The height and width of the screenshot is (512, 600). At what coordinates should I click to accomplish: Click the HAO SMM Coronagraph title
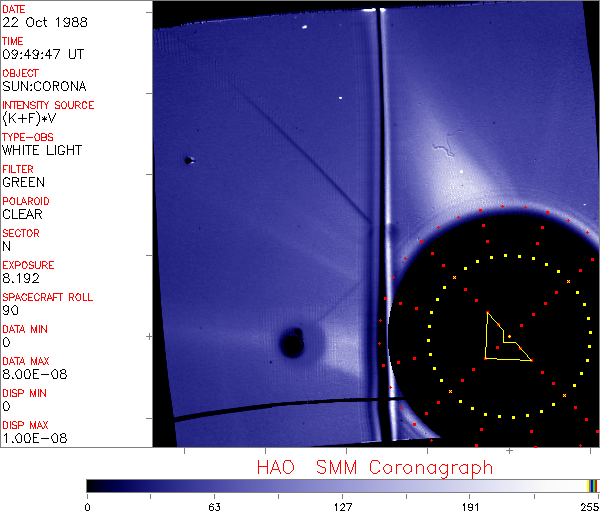click(x=374, y=467)
